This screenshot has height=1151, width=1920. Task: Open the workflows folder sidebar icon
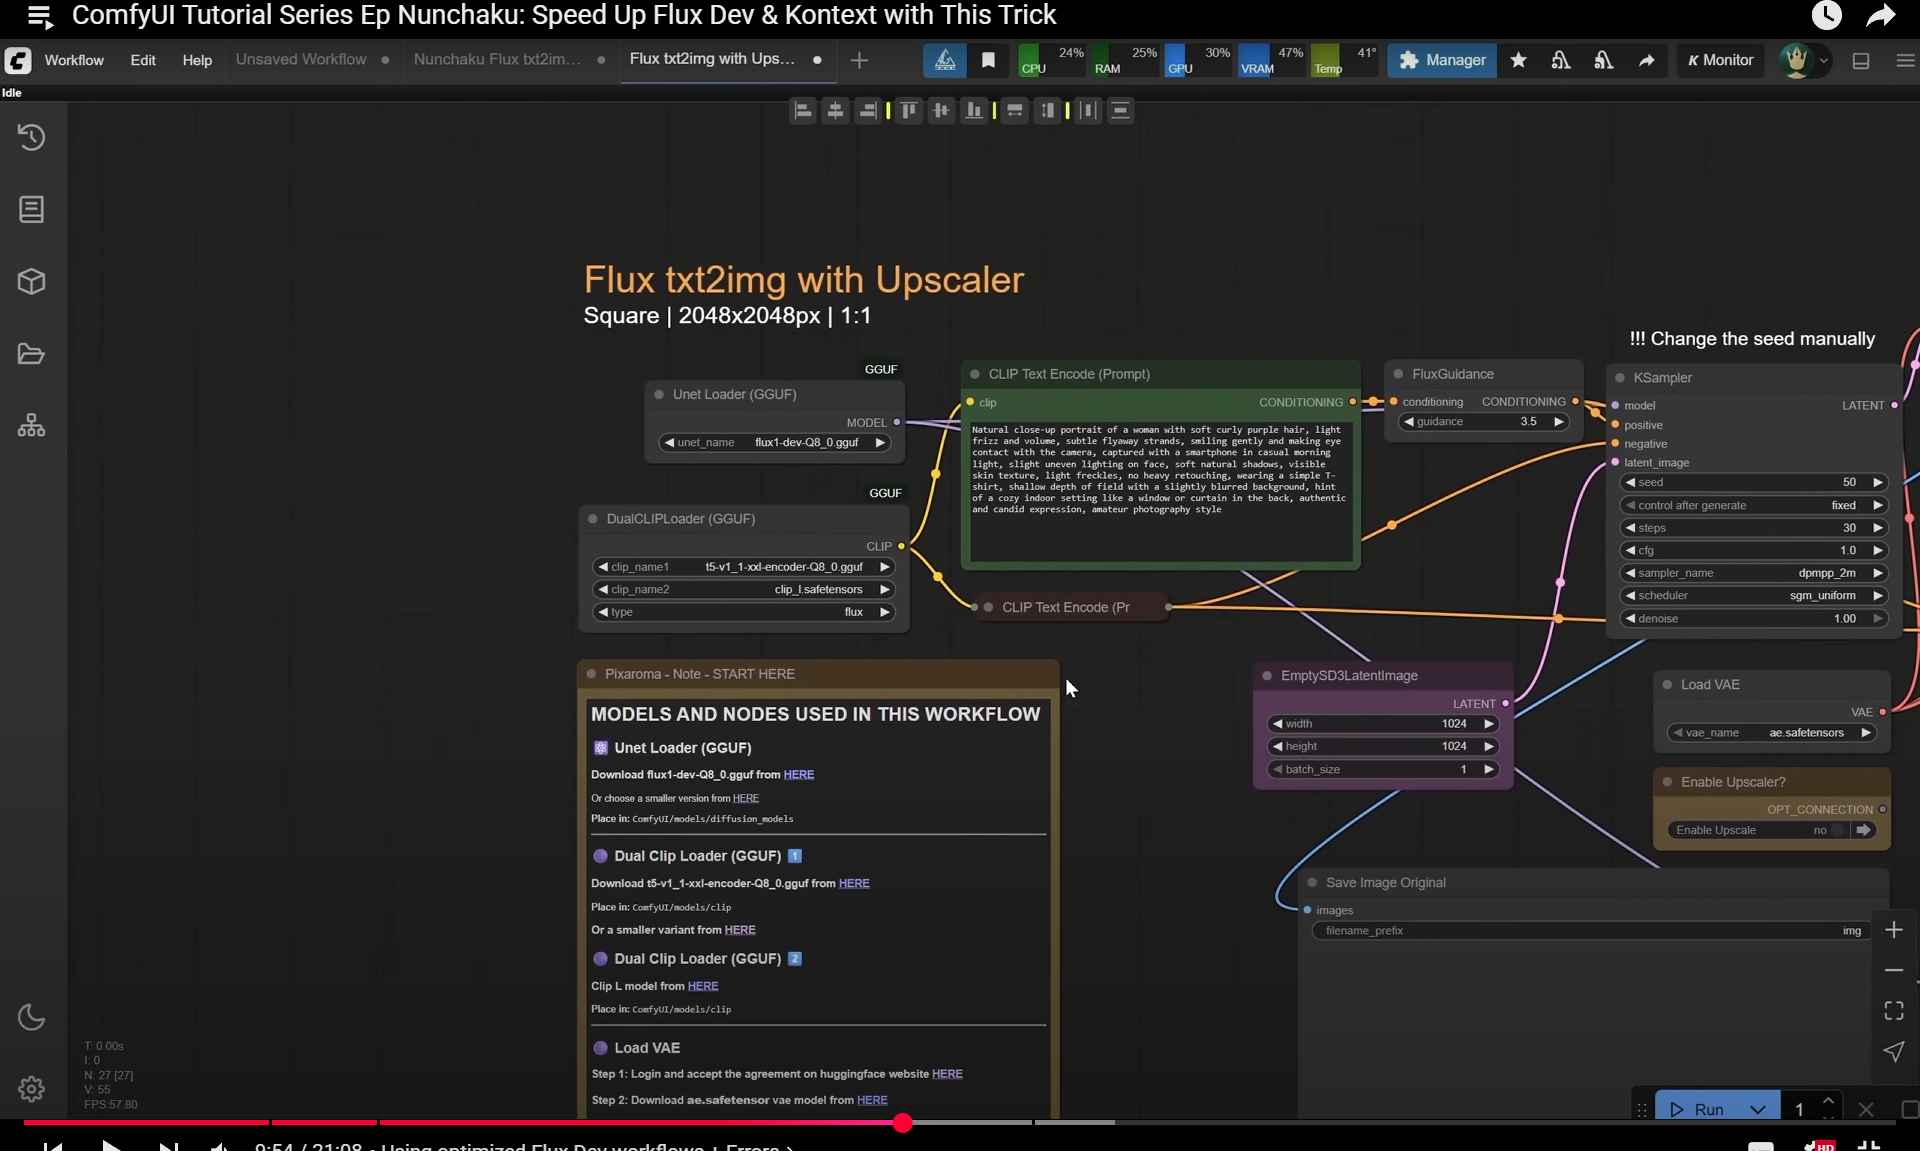click(32, 354)
